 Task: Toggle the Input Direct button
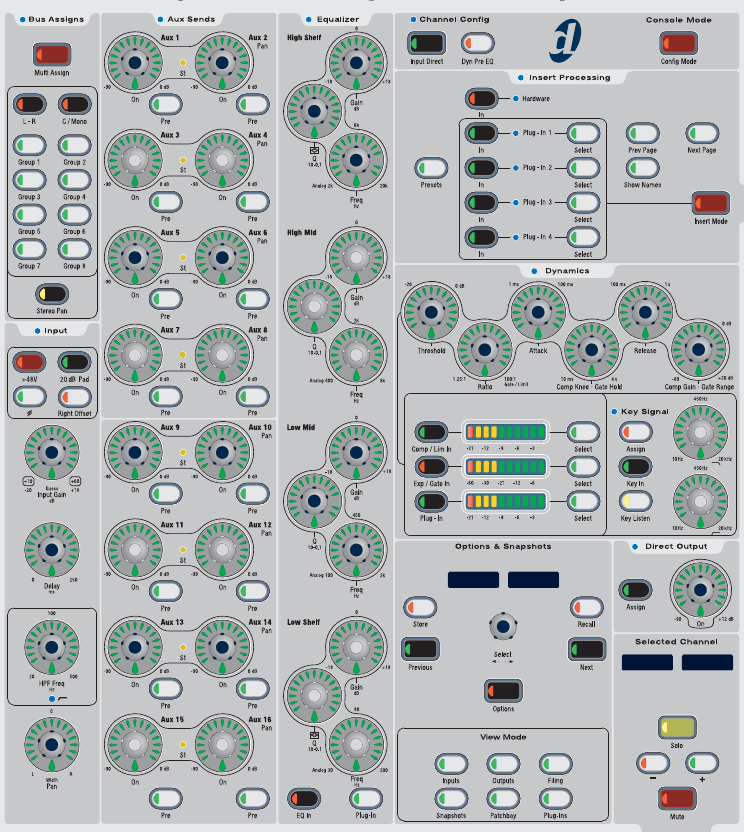(x=427, y=43)
